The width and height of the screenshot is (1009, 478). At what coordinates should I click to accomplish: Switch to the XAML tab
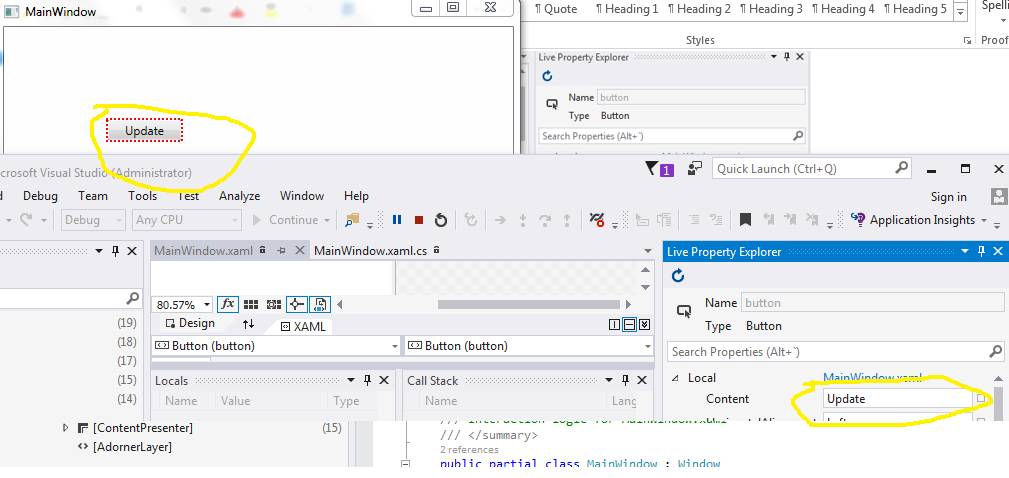click(303, 326)
